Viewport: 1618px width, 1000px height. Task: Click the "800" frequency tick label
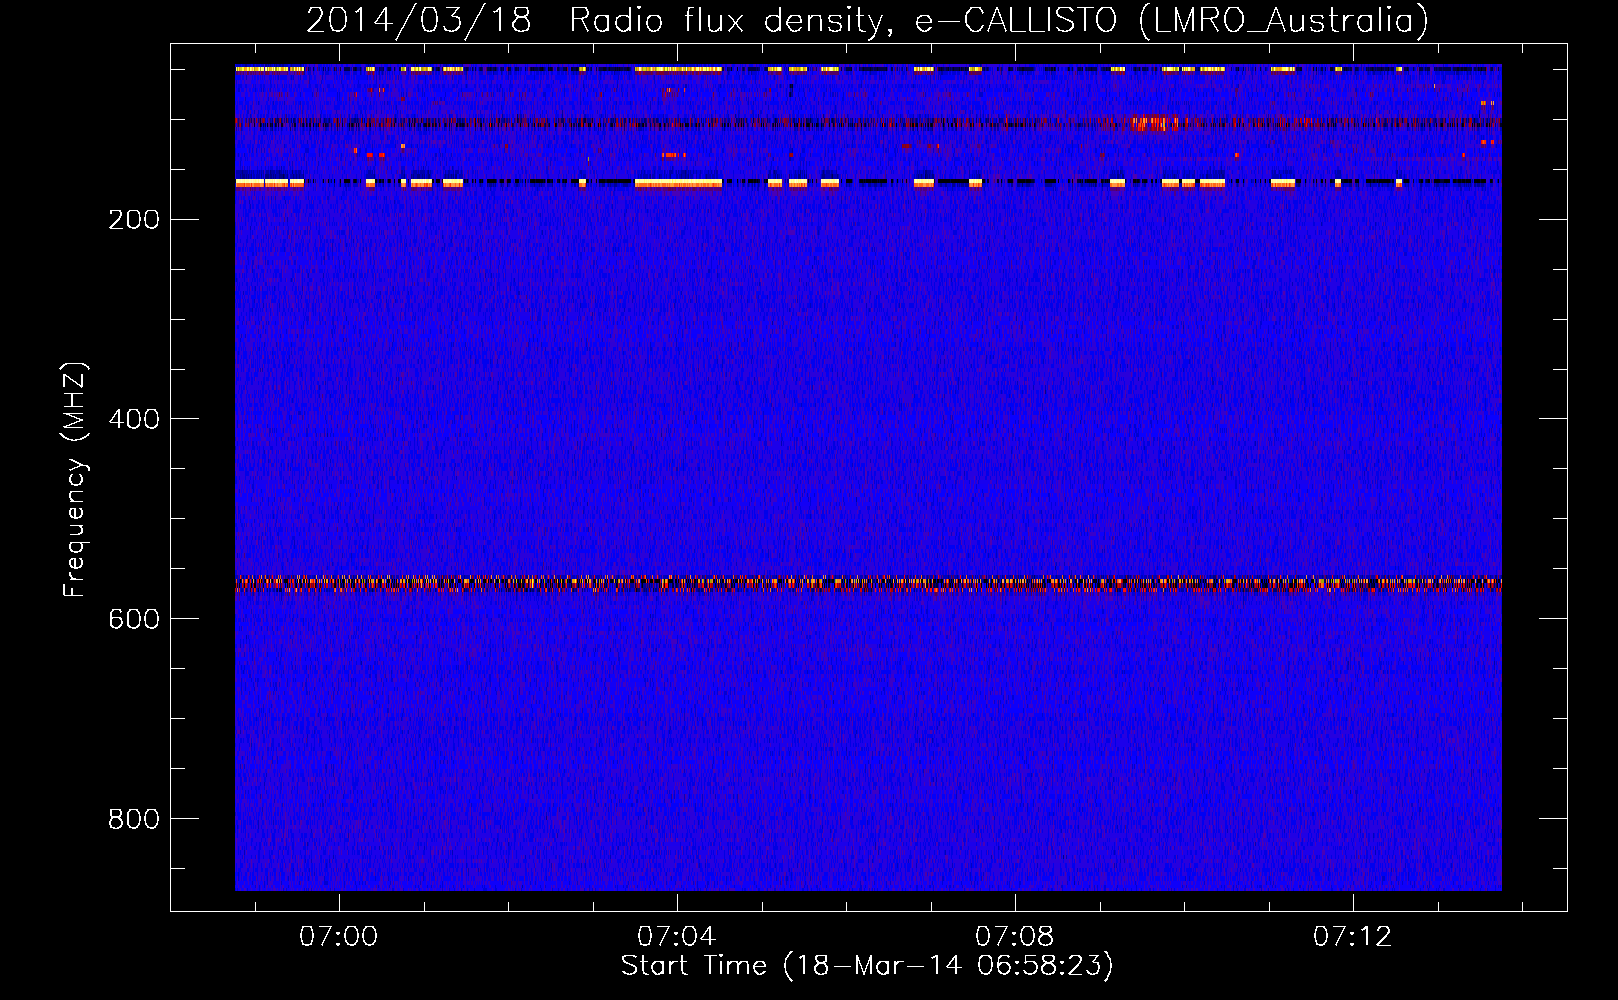pos(134,819)
